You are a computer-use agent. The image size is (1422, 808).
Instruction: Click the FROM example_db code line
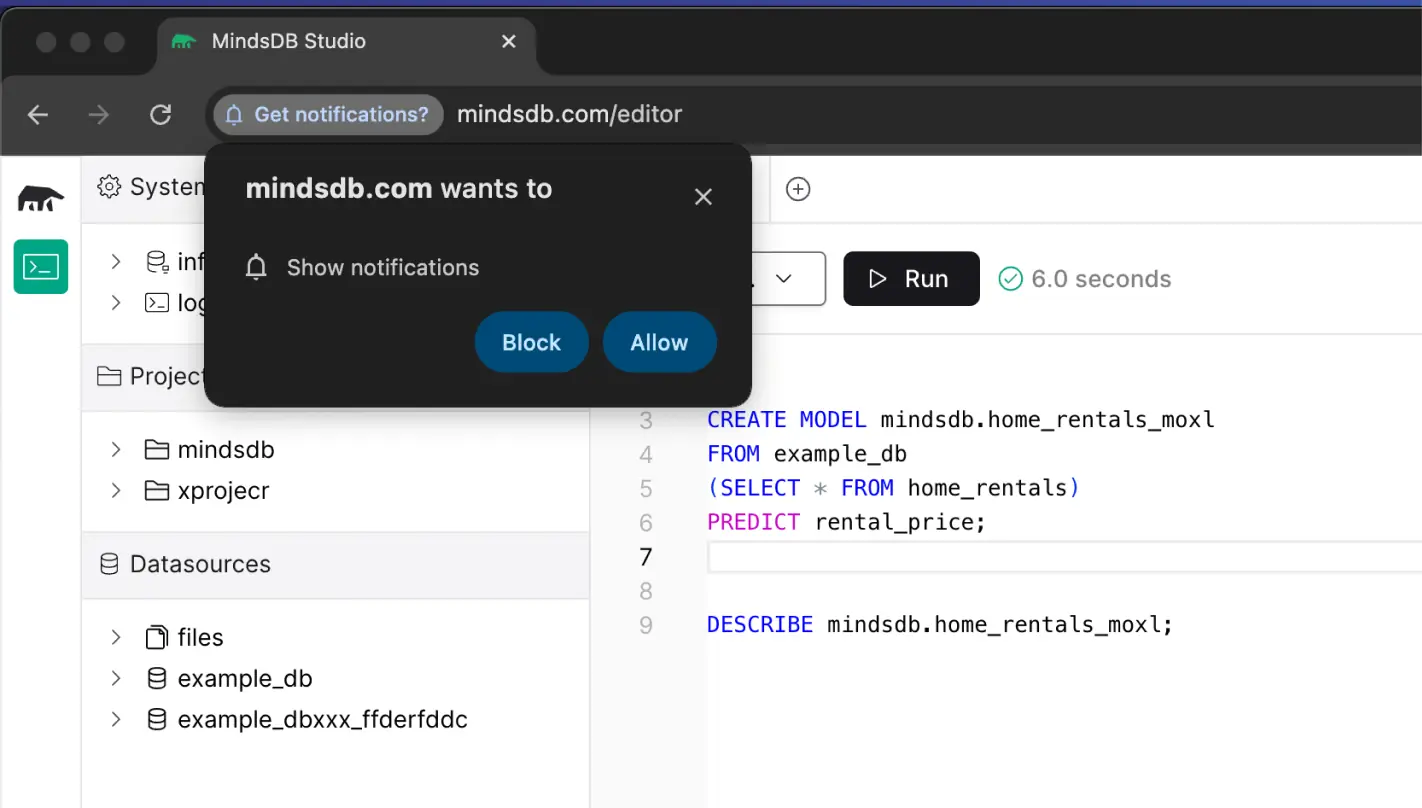click(x=807, y=454)
